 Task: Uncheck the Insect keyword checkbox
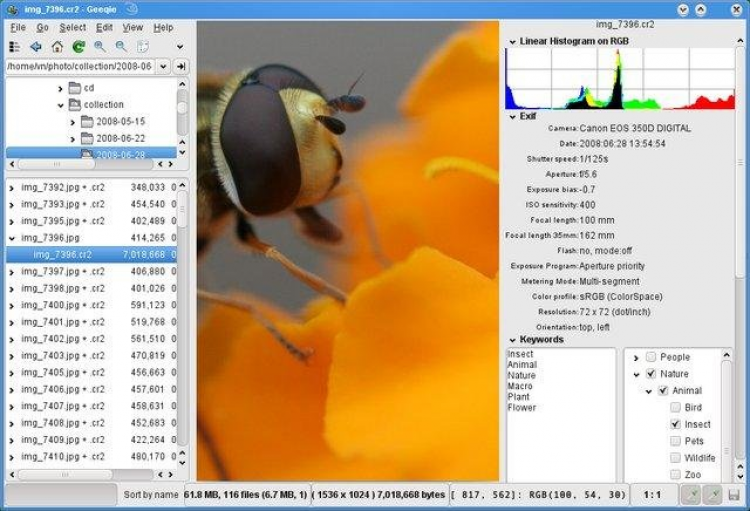(676, 424)
